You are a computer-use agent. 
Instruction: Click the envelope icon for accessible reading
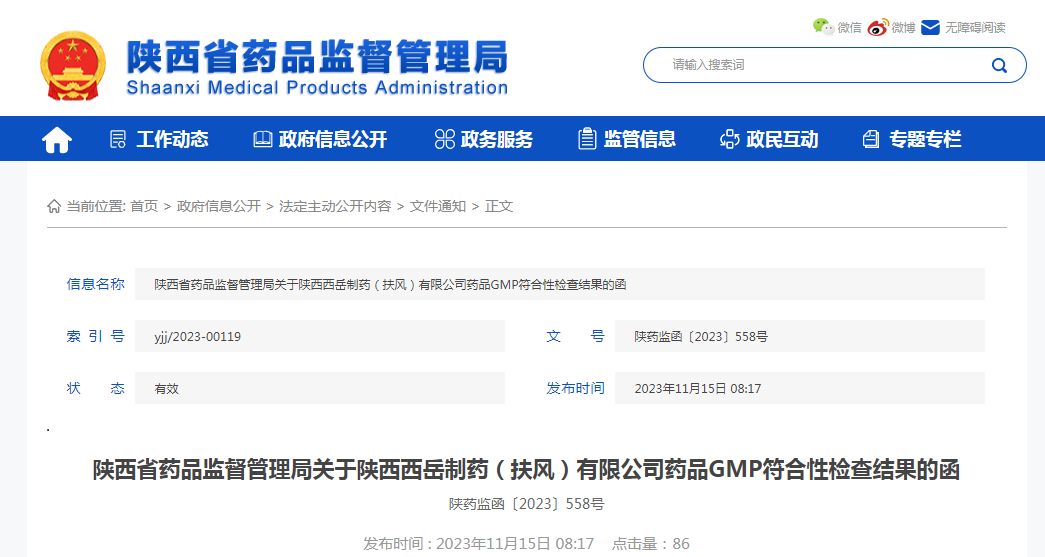[x=930, y=27]
